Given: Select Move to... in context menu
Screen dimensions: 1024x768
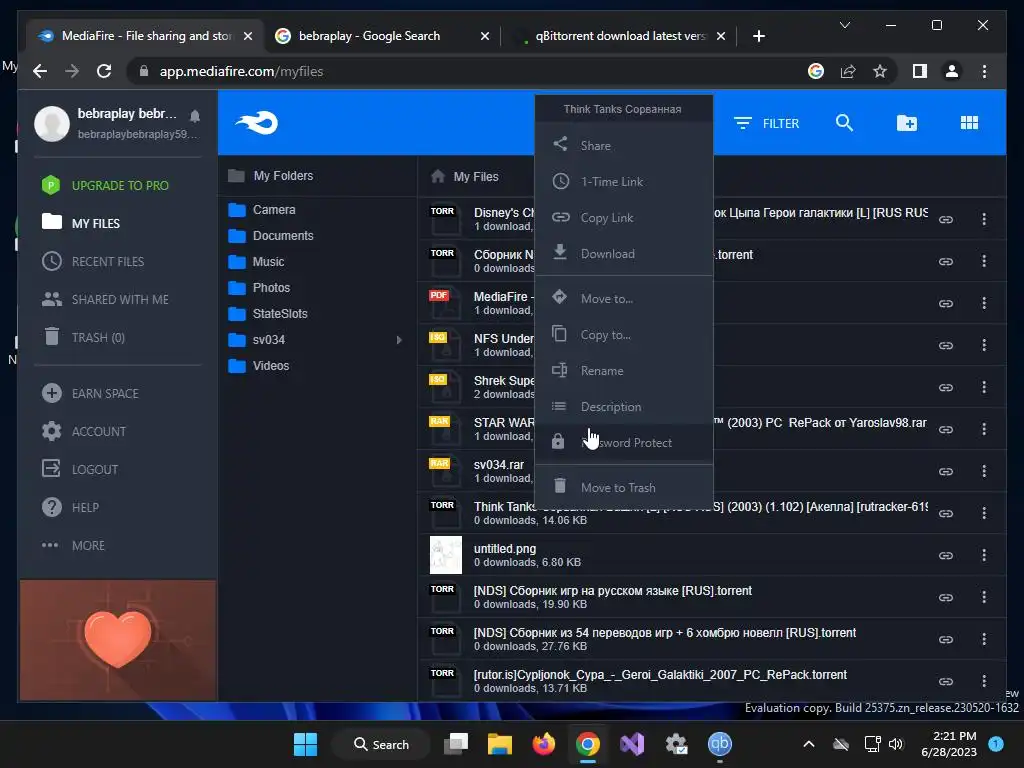Looking at the screenshot, I should click(x=624, y=298).
